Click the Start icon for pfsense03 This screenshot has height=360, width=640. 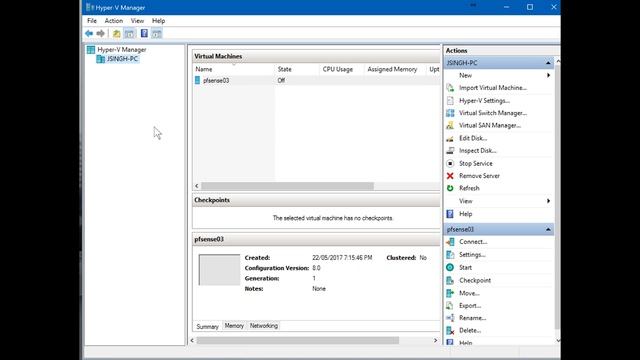click(x=450, y=267)
